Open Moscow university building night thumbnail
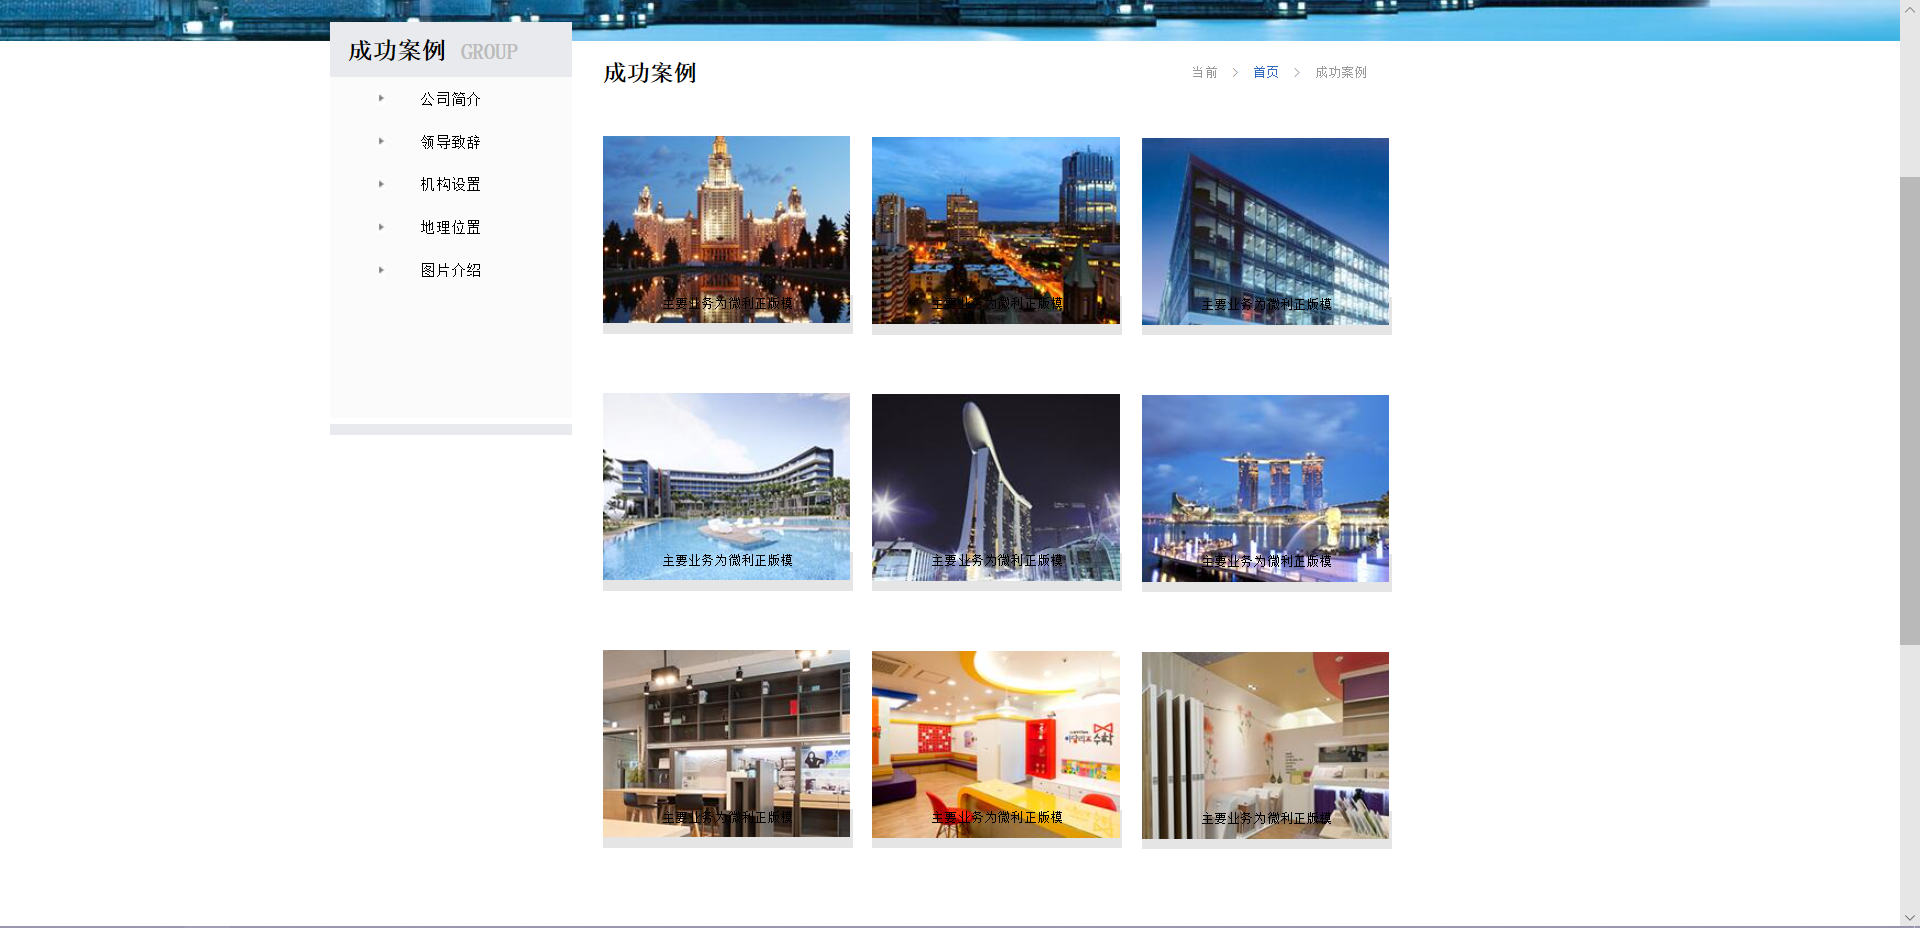1920x928 pixels. [726, 229]
